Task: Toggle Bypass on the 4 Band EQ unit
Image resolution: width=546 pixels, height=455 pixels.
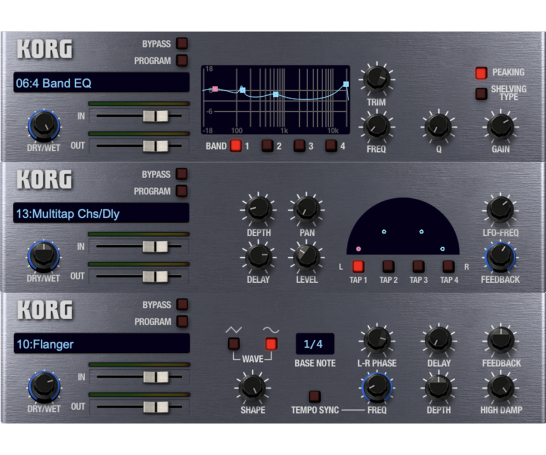Action: click(x=182, y=44)
